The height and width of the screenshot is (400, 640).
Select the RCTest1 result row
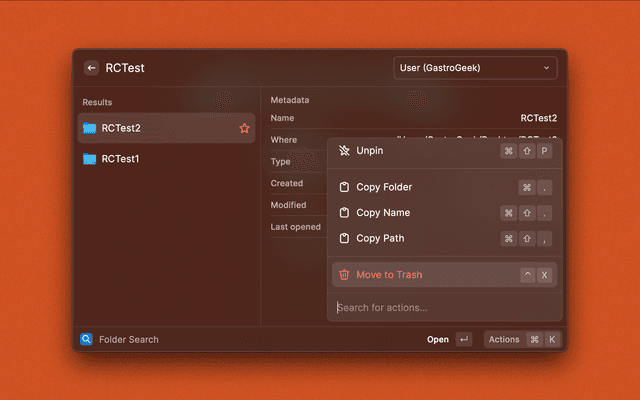click(x=165, y=159)
